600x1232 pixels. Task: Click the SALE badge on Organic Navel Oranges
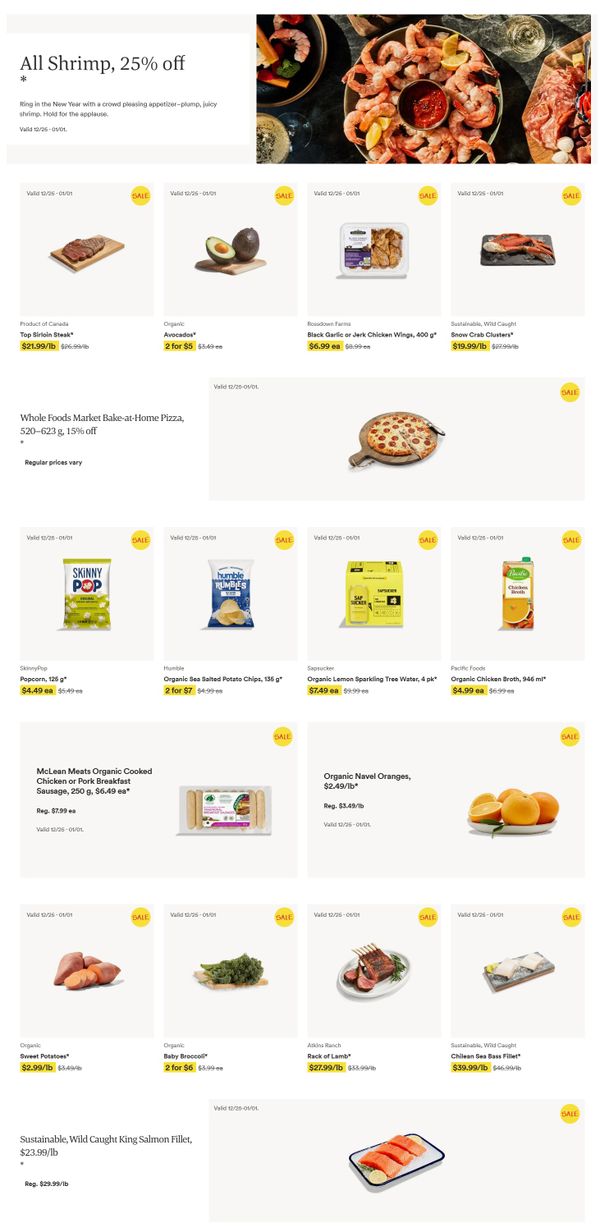click(570, 737)
